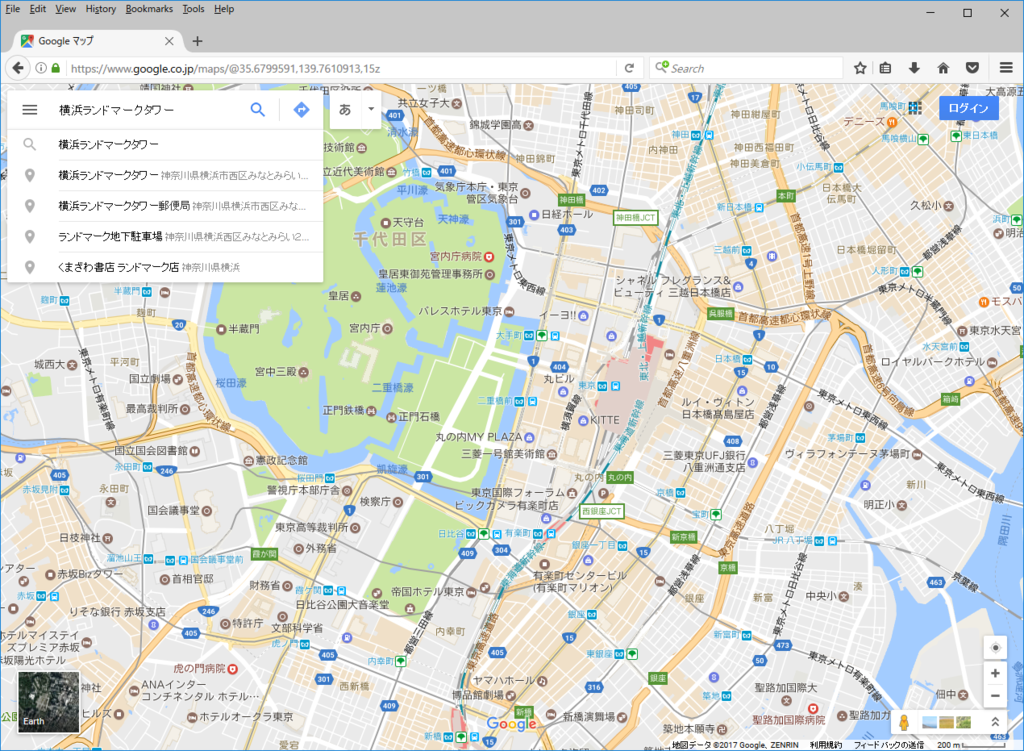
Task: Click the green secure connection padlock
Action: pyautogui.click(x=56, y=68)
